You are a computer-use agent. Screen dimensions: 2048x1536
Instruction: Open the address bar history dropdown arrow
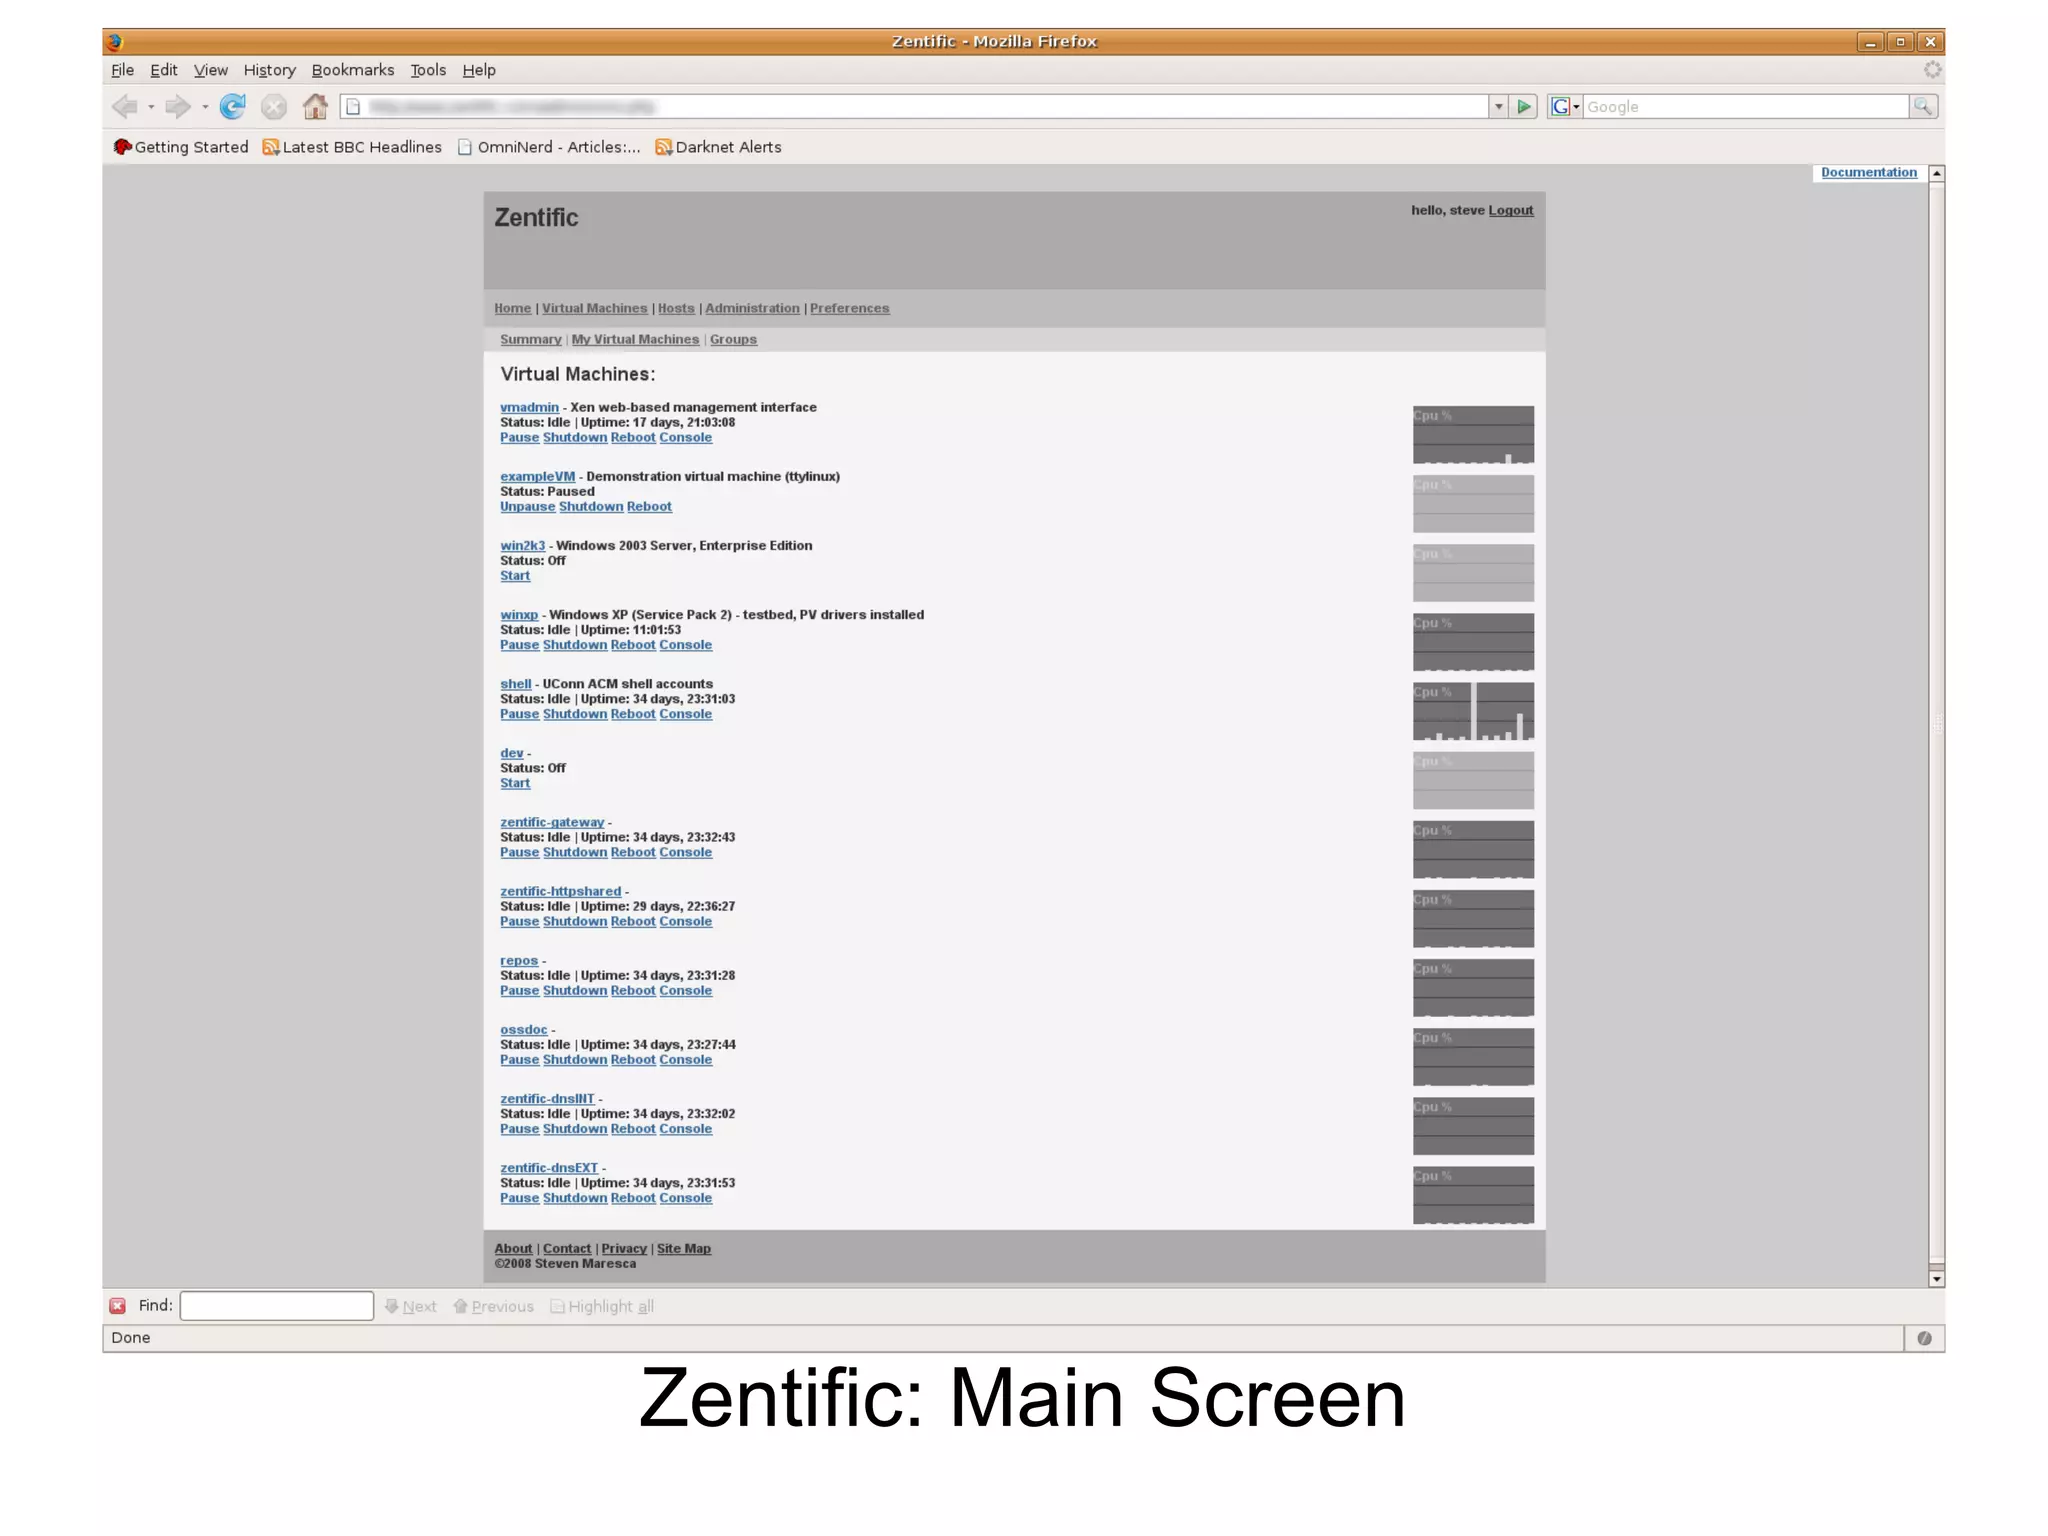[1498, 106]
